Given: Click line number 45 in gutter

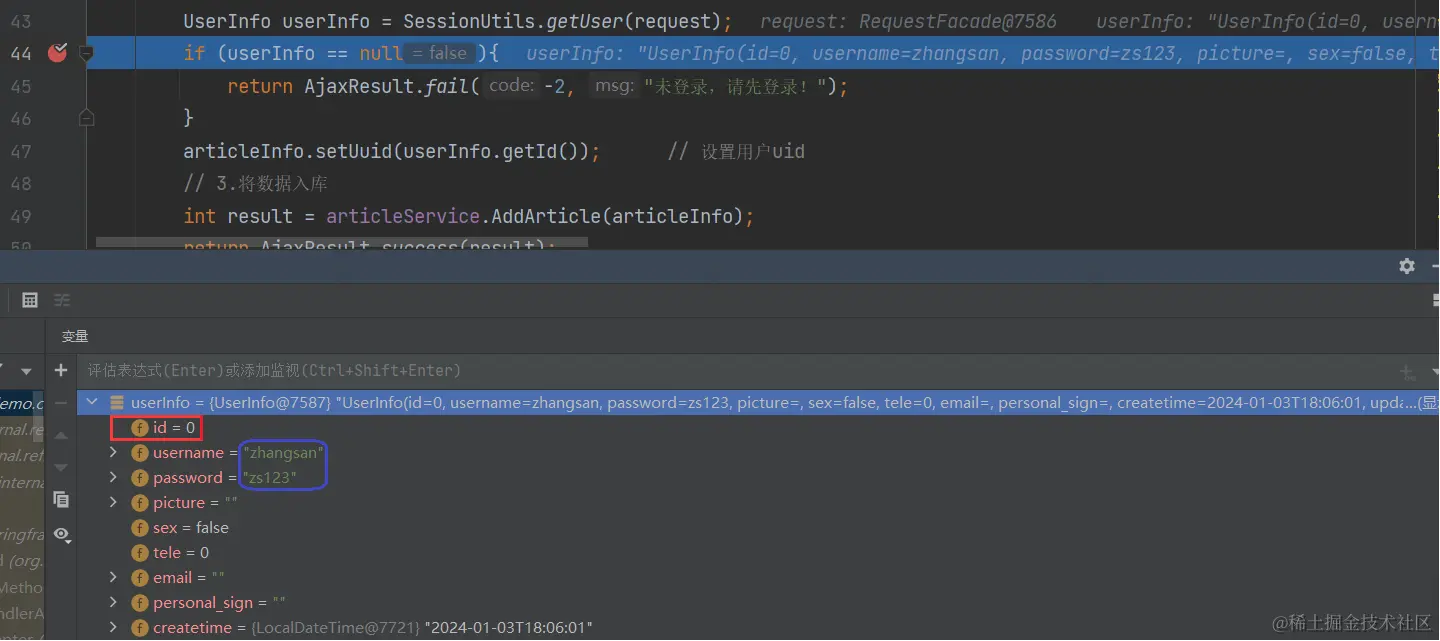Looking at the screenshot, I should pyautogui.click(x=21, y=86).
